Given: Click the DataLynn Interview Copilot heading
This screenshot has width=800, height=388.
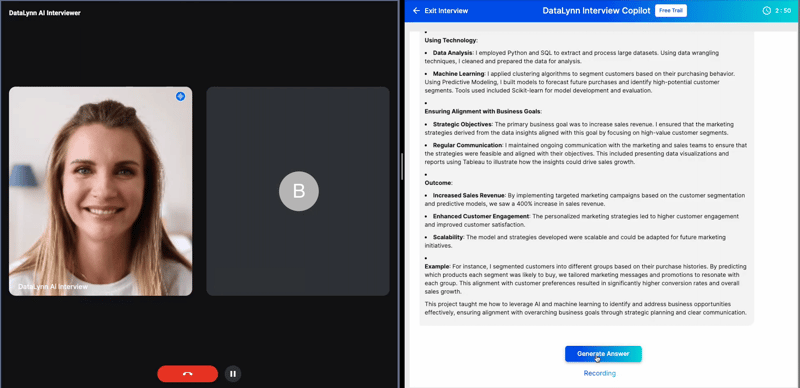Looking at the screenshot, I should coord(596,11).
